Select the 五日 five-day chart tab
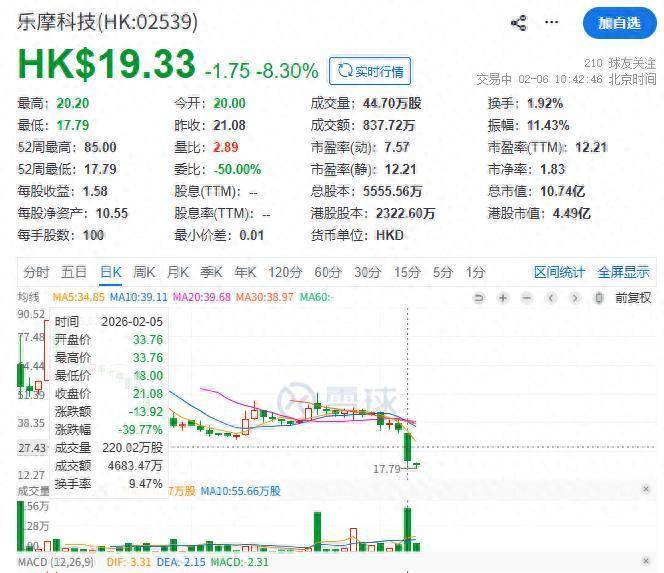The width and height of the screenshot is (664, 573). 73,272
